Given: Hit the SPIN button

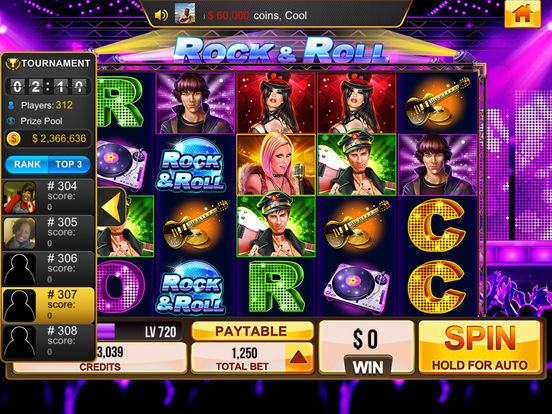Looking at the screenshot, I should pos(480,347).
